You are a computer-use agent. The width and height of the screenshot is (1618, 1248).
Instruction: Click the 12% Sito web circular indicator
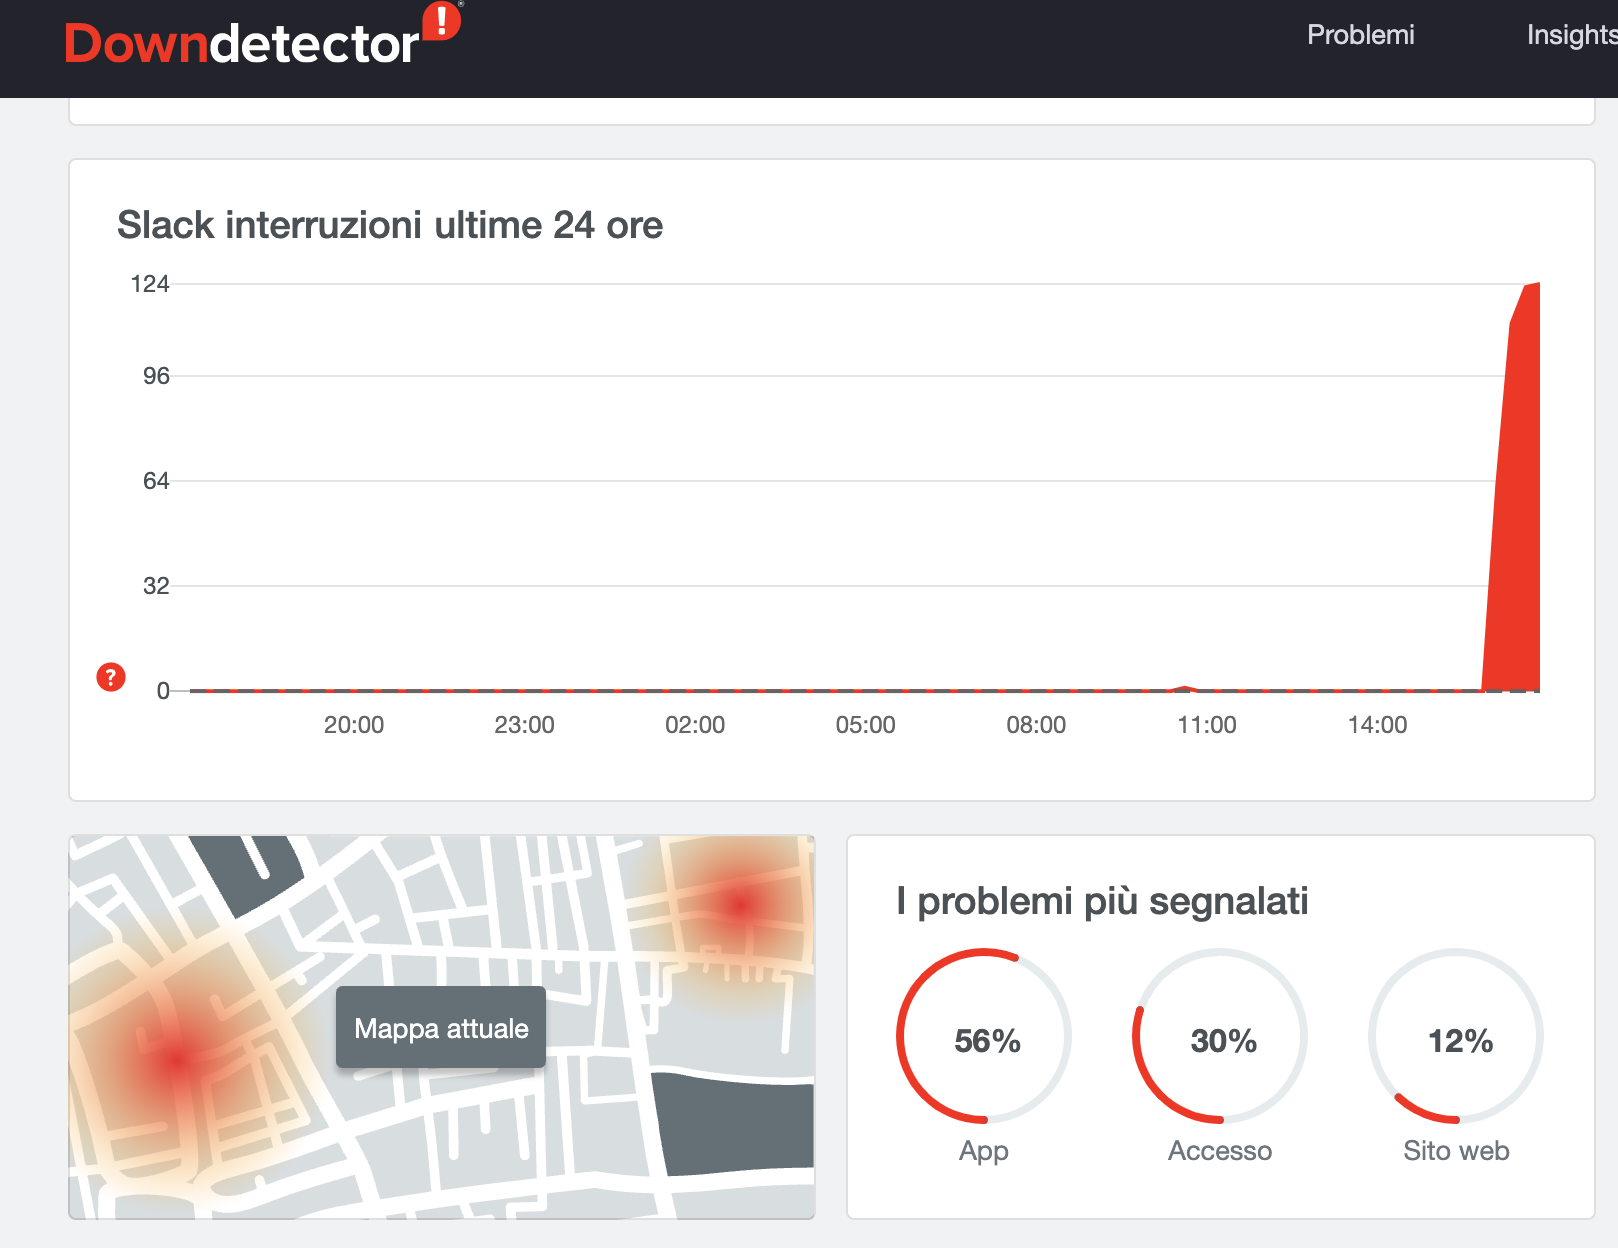pos(1456,1036)
